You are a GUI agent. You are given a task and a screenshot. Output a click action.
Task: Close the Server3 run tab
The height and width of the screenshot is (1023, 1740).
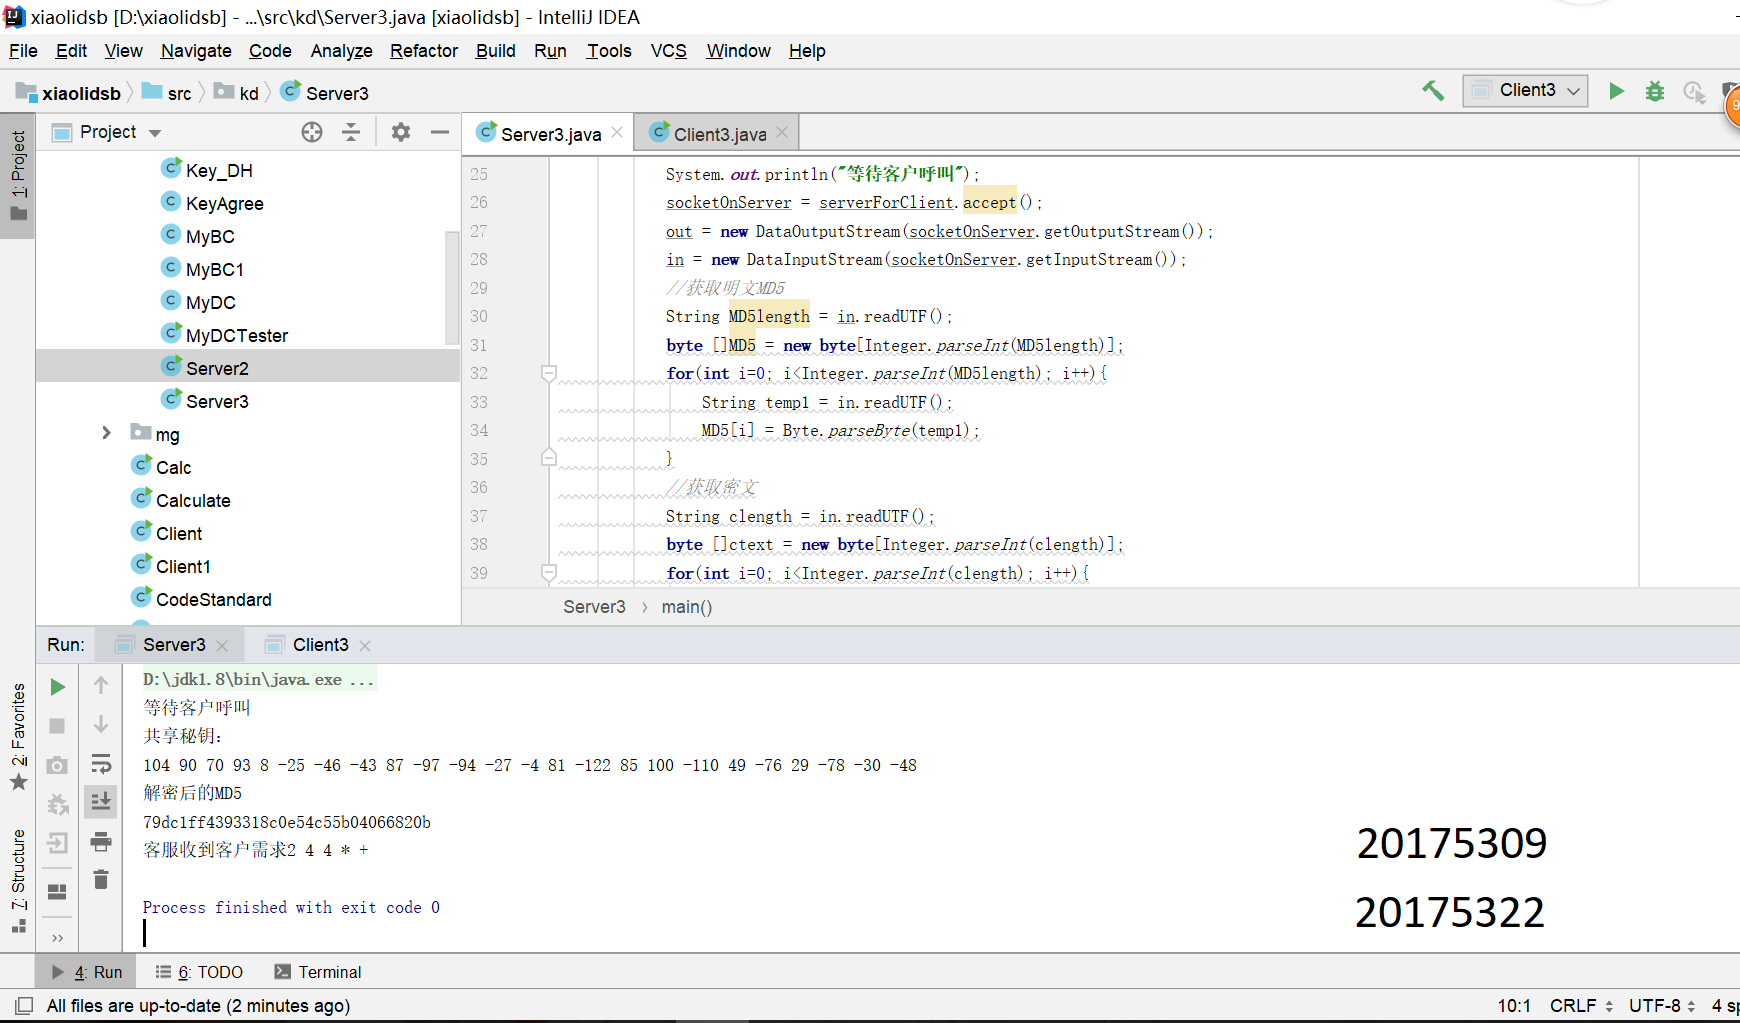pyautogui.click(x=222, y=646)
